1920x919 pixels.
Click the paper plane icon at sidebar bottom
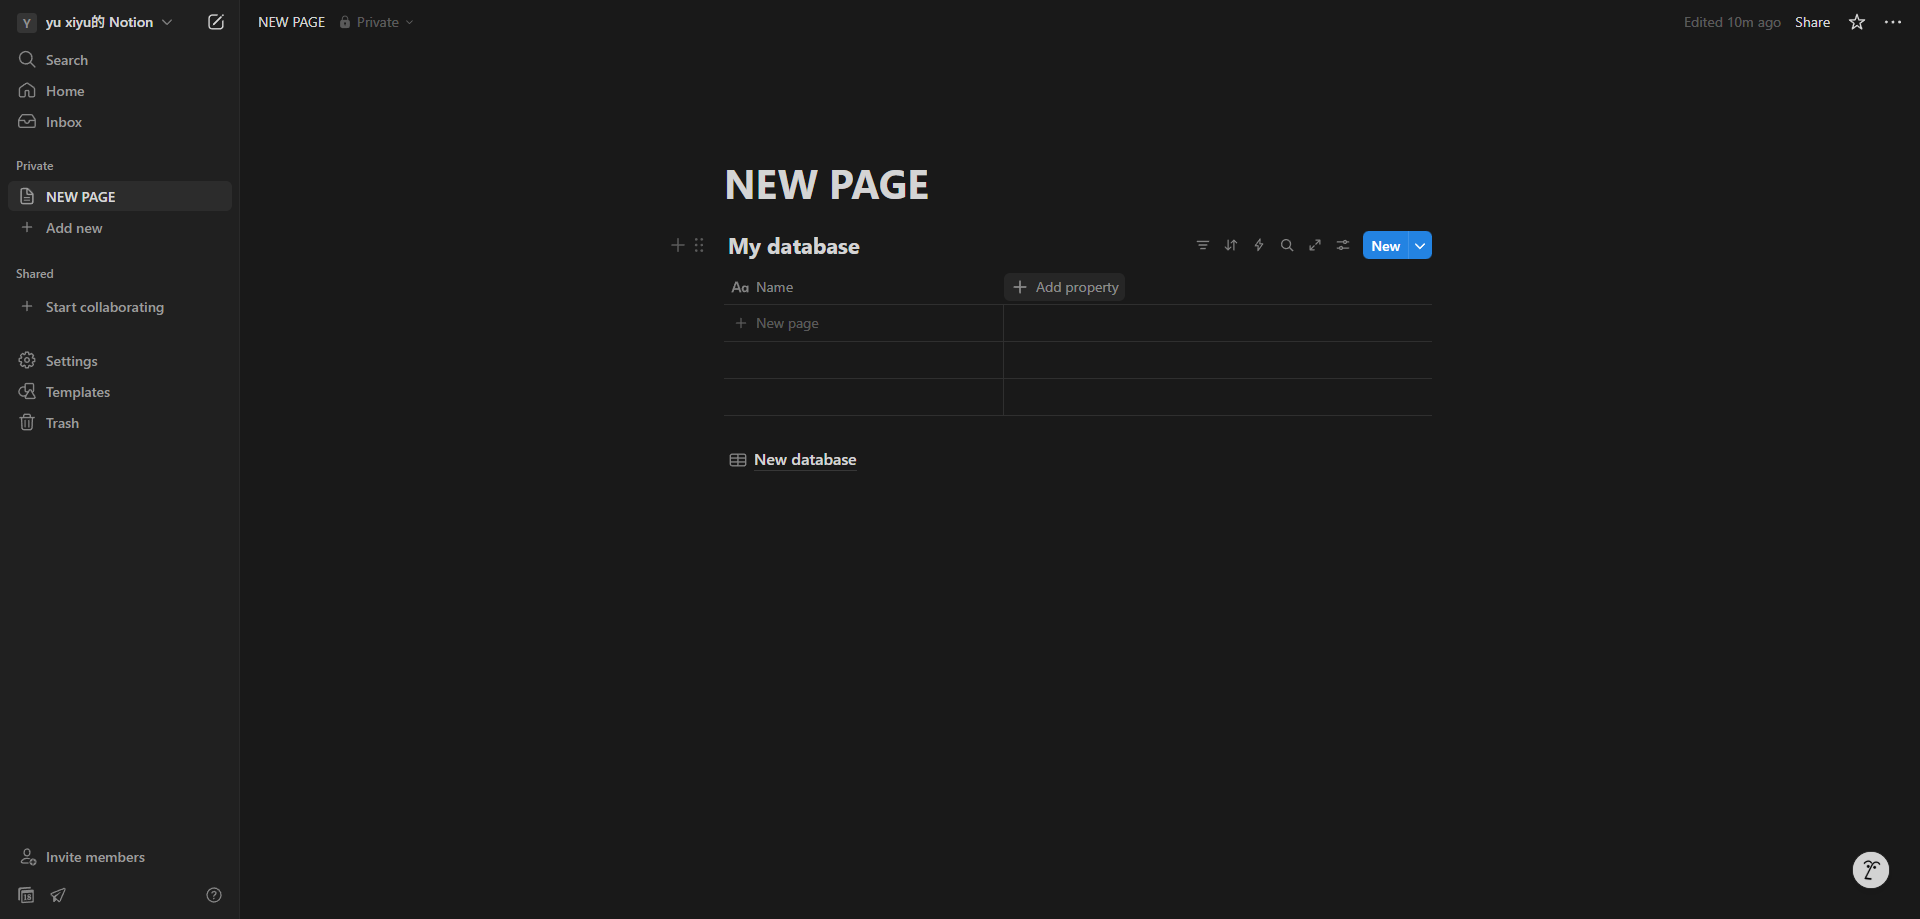[58, 895]
